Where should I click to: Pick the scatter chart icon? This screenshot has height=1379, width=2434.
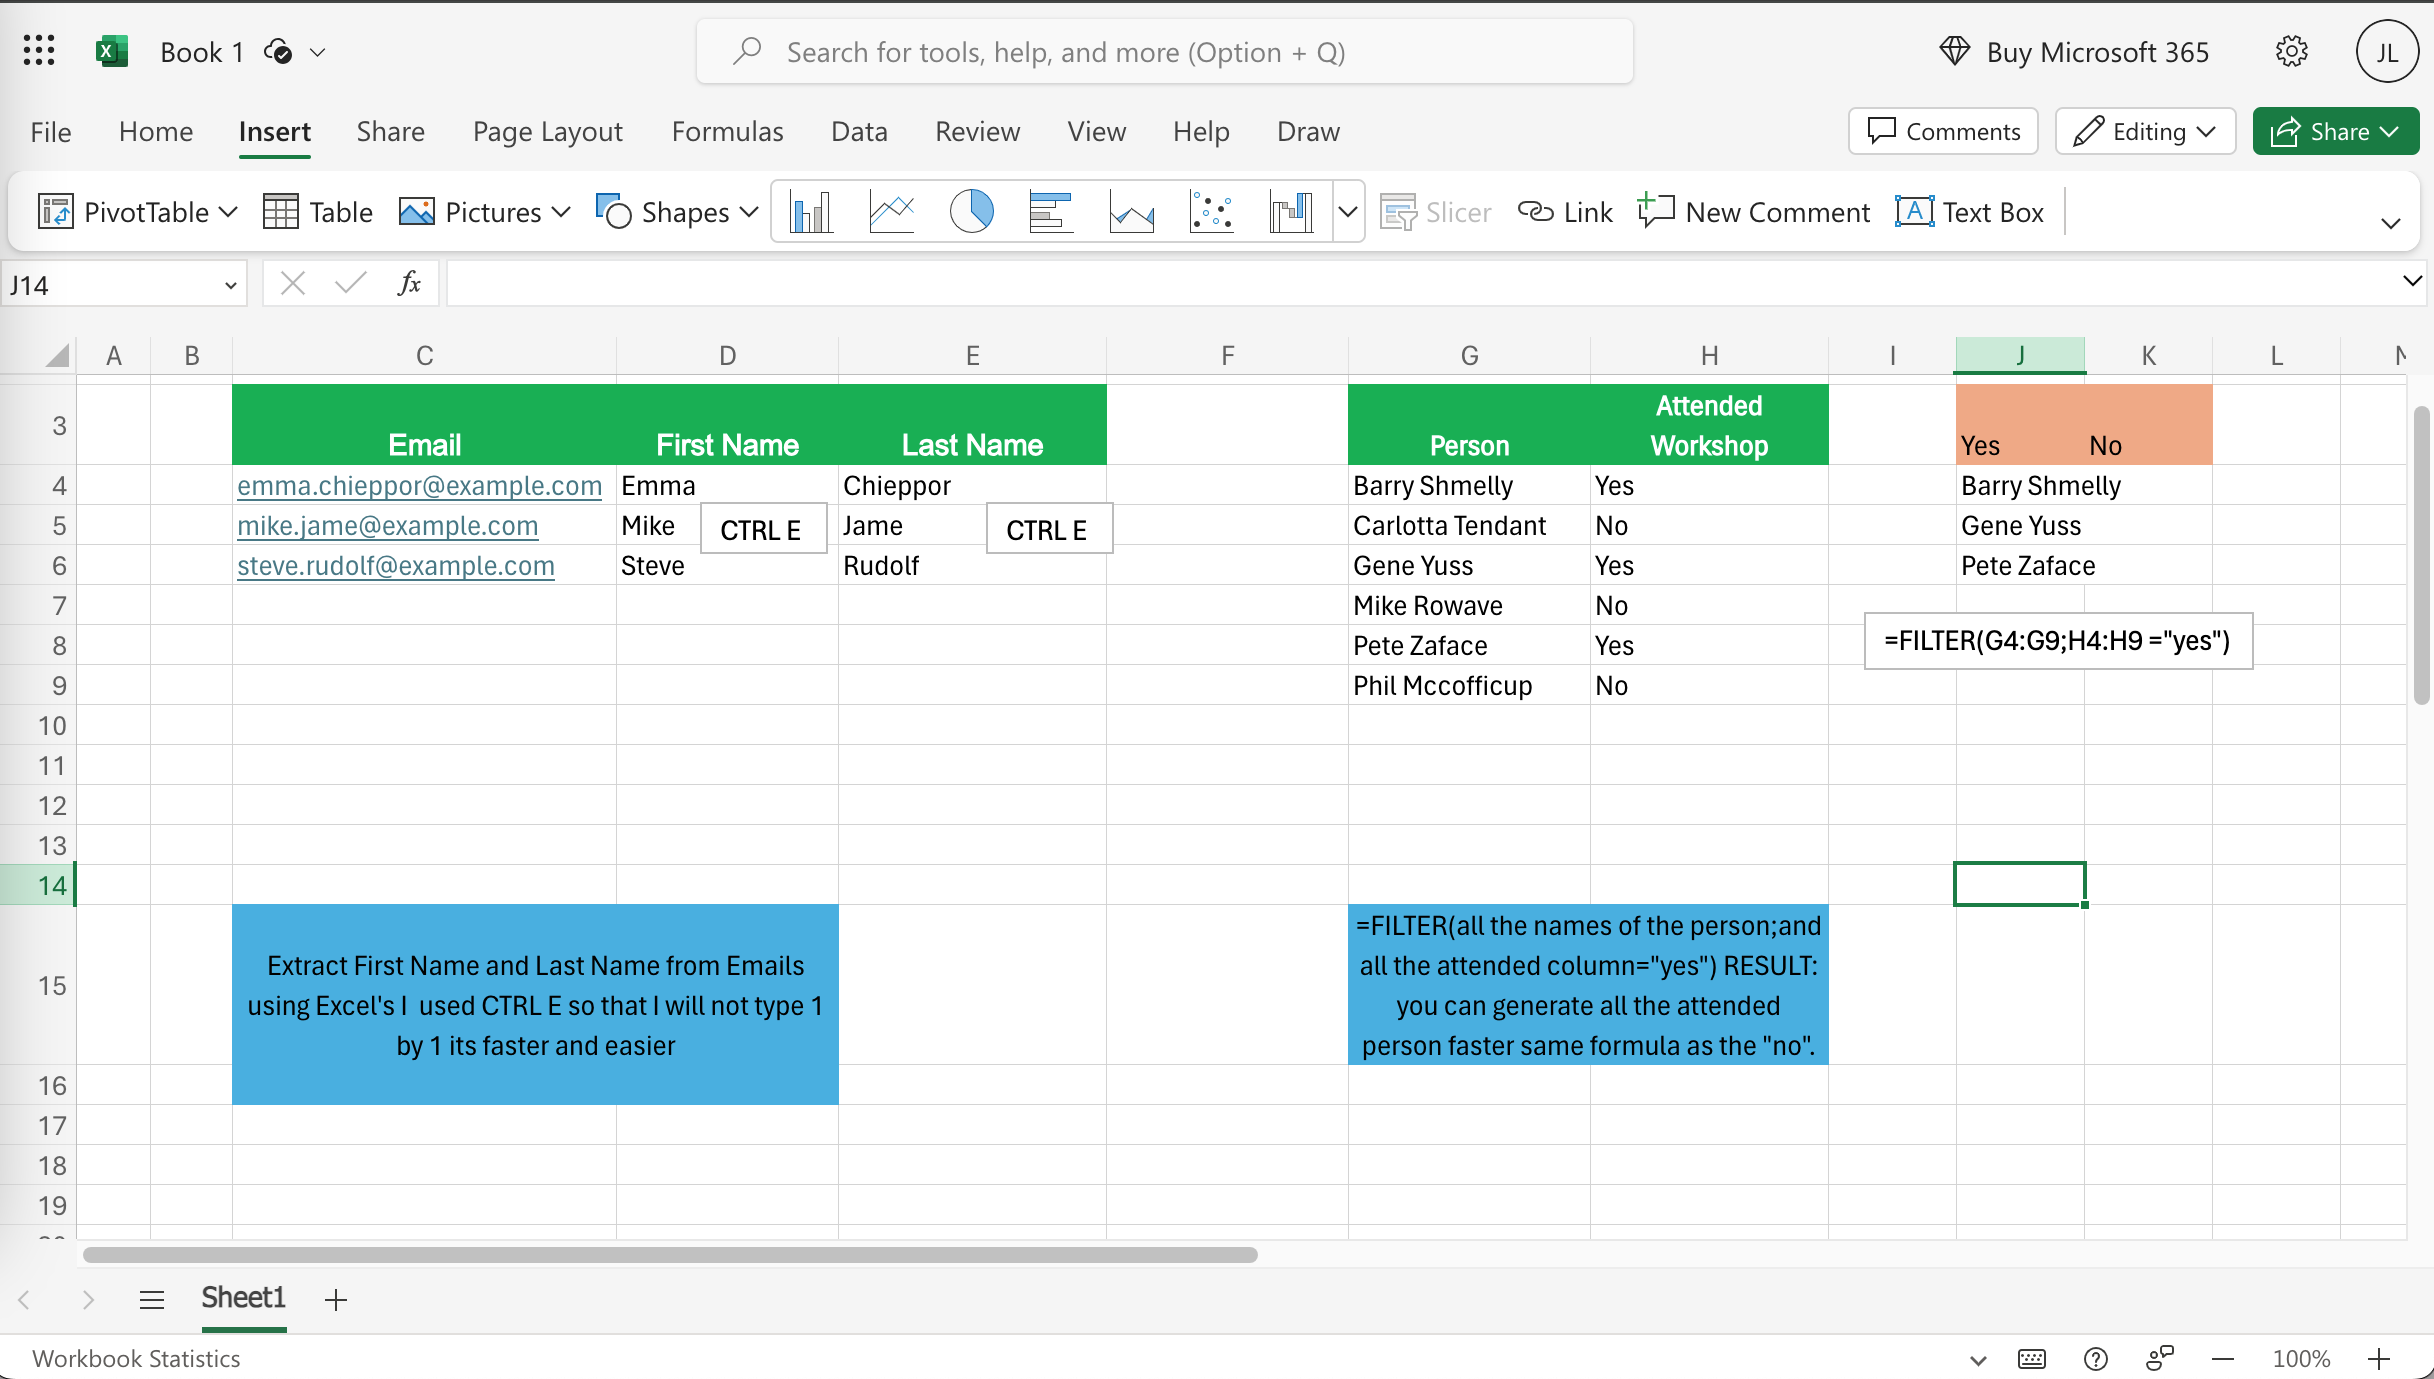click(x=1211, y=213)
